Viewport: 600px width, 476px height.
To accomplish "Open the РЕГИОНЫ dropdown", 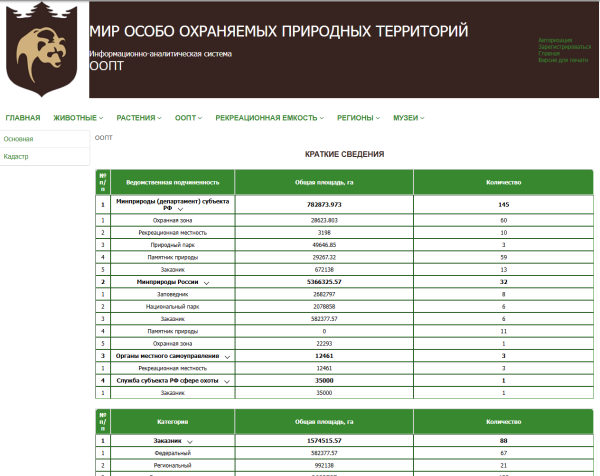I will [x=360, y=118].
